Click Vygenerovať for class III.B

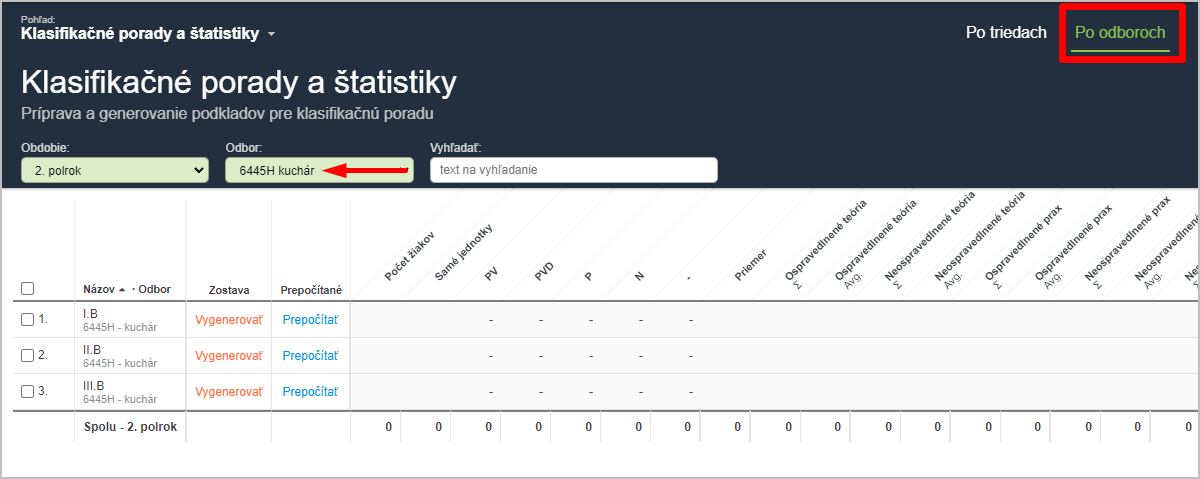click(x=228, y=391)
